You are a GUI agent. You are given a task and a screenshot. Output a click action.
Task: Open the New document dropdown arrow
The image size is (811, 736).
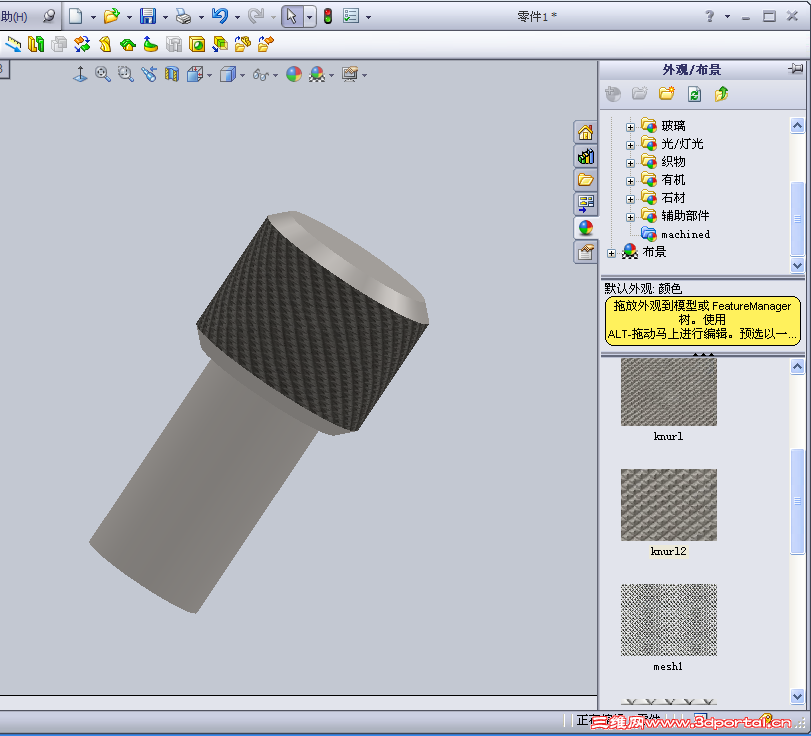pos(93,17)
